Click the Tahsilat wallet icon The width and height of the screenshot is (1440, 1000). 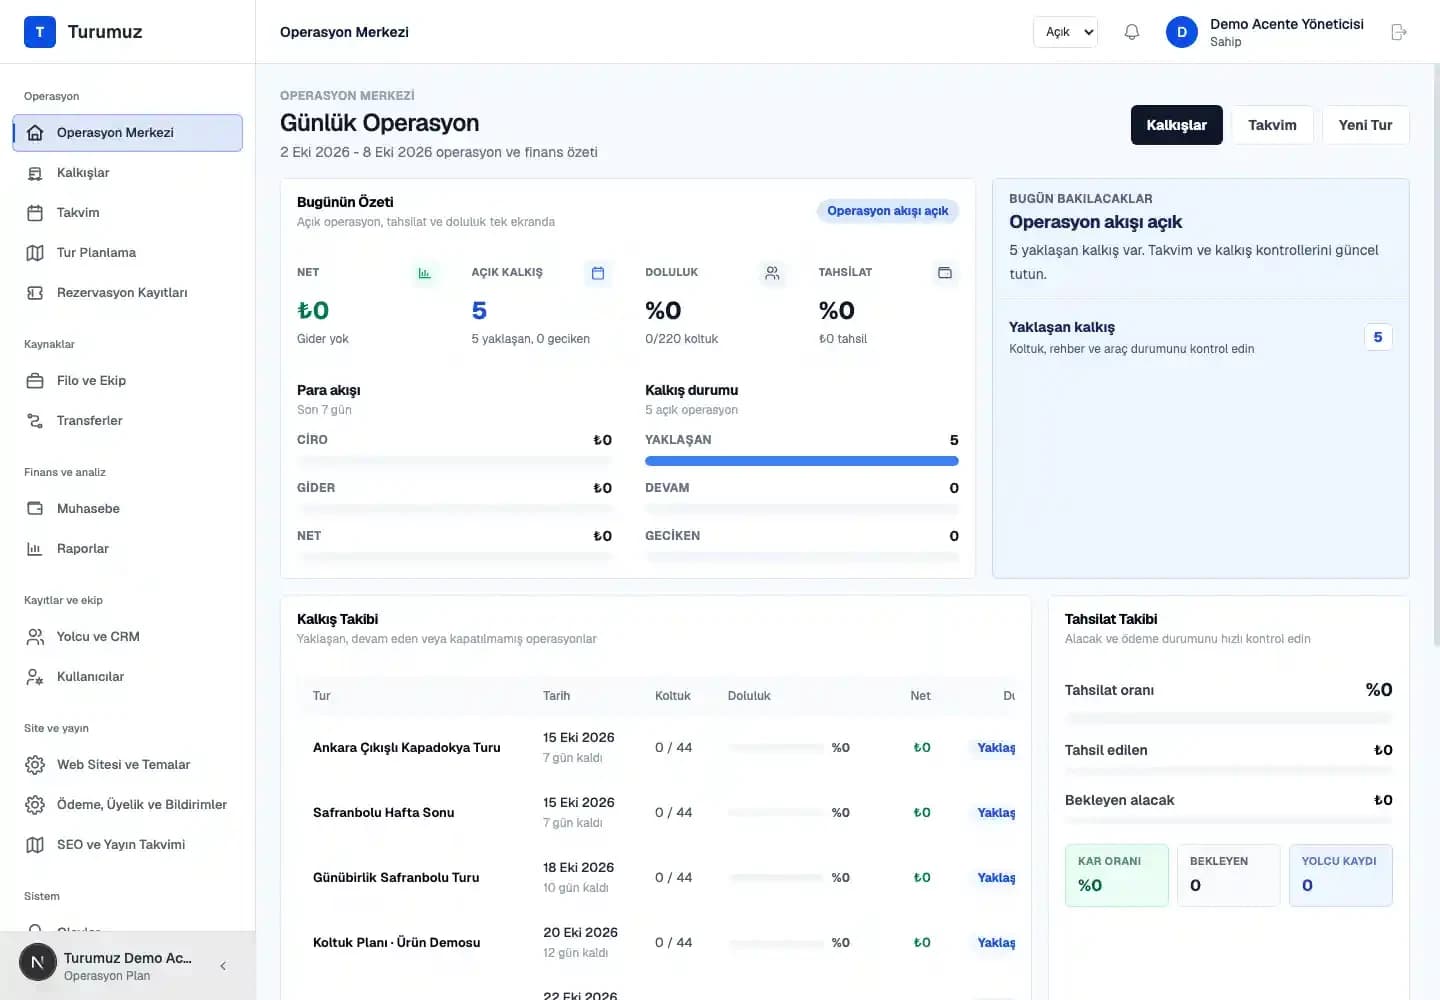[945, 273]
